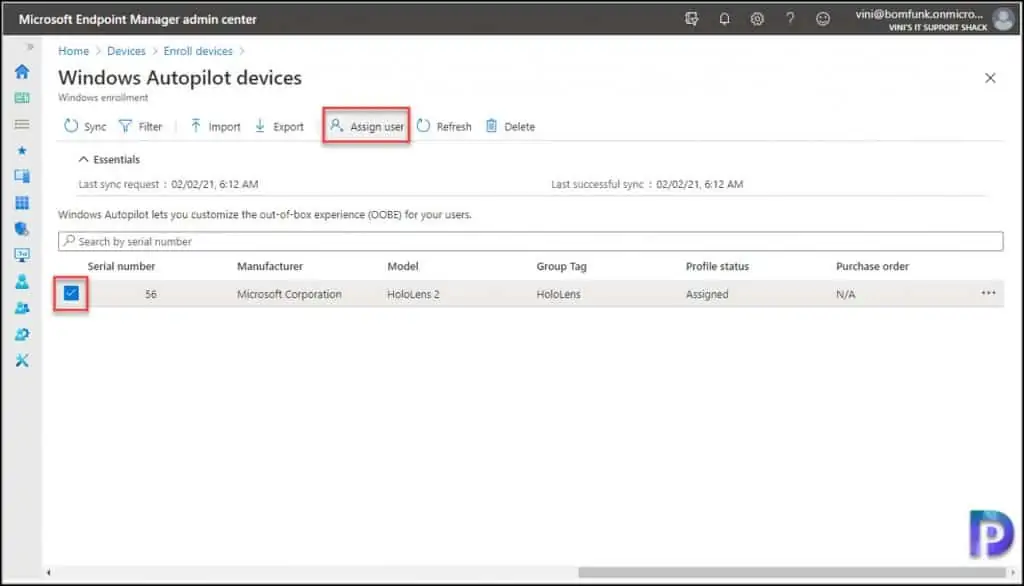Viewport: 1024px width, 586px height.
Task: Click the Sync toolbar button
Action: click(85, 126)
